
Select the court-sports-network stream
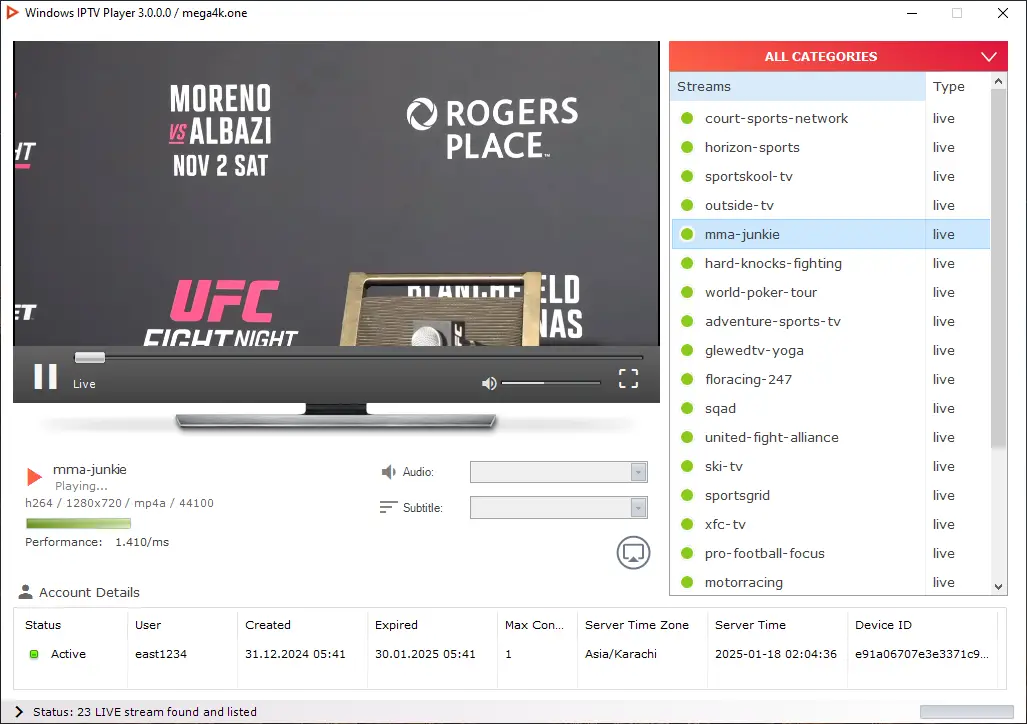[831, 118]
